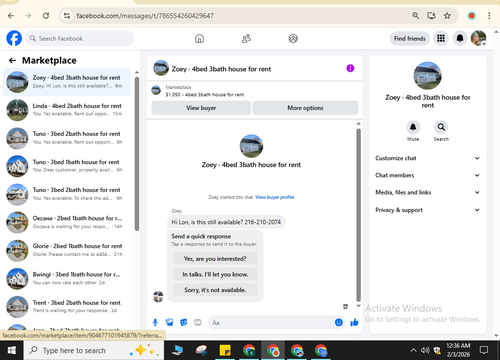
Task: Show hidden system tray icons chevron
Action: [413, 350]
